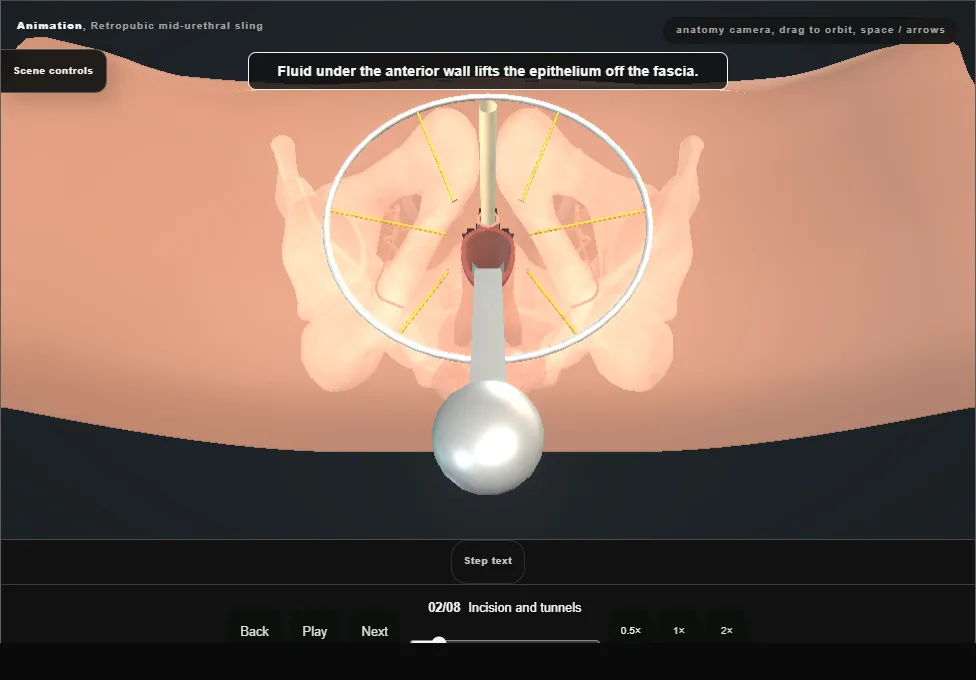
Task: Toggle the Step text button
Action: (488, 561)
